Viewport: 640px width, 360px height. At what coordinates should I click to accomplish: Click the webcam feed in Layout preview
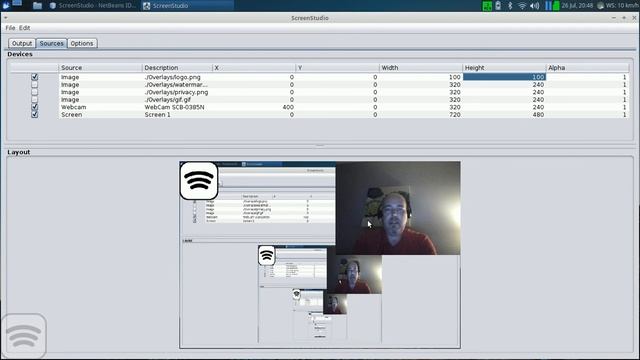(x=398, y=208)
